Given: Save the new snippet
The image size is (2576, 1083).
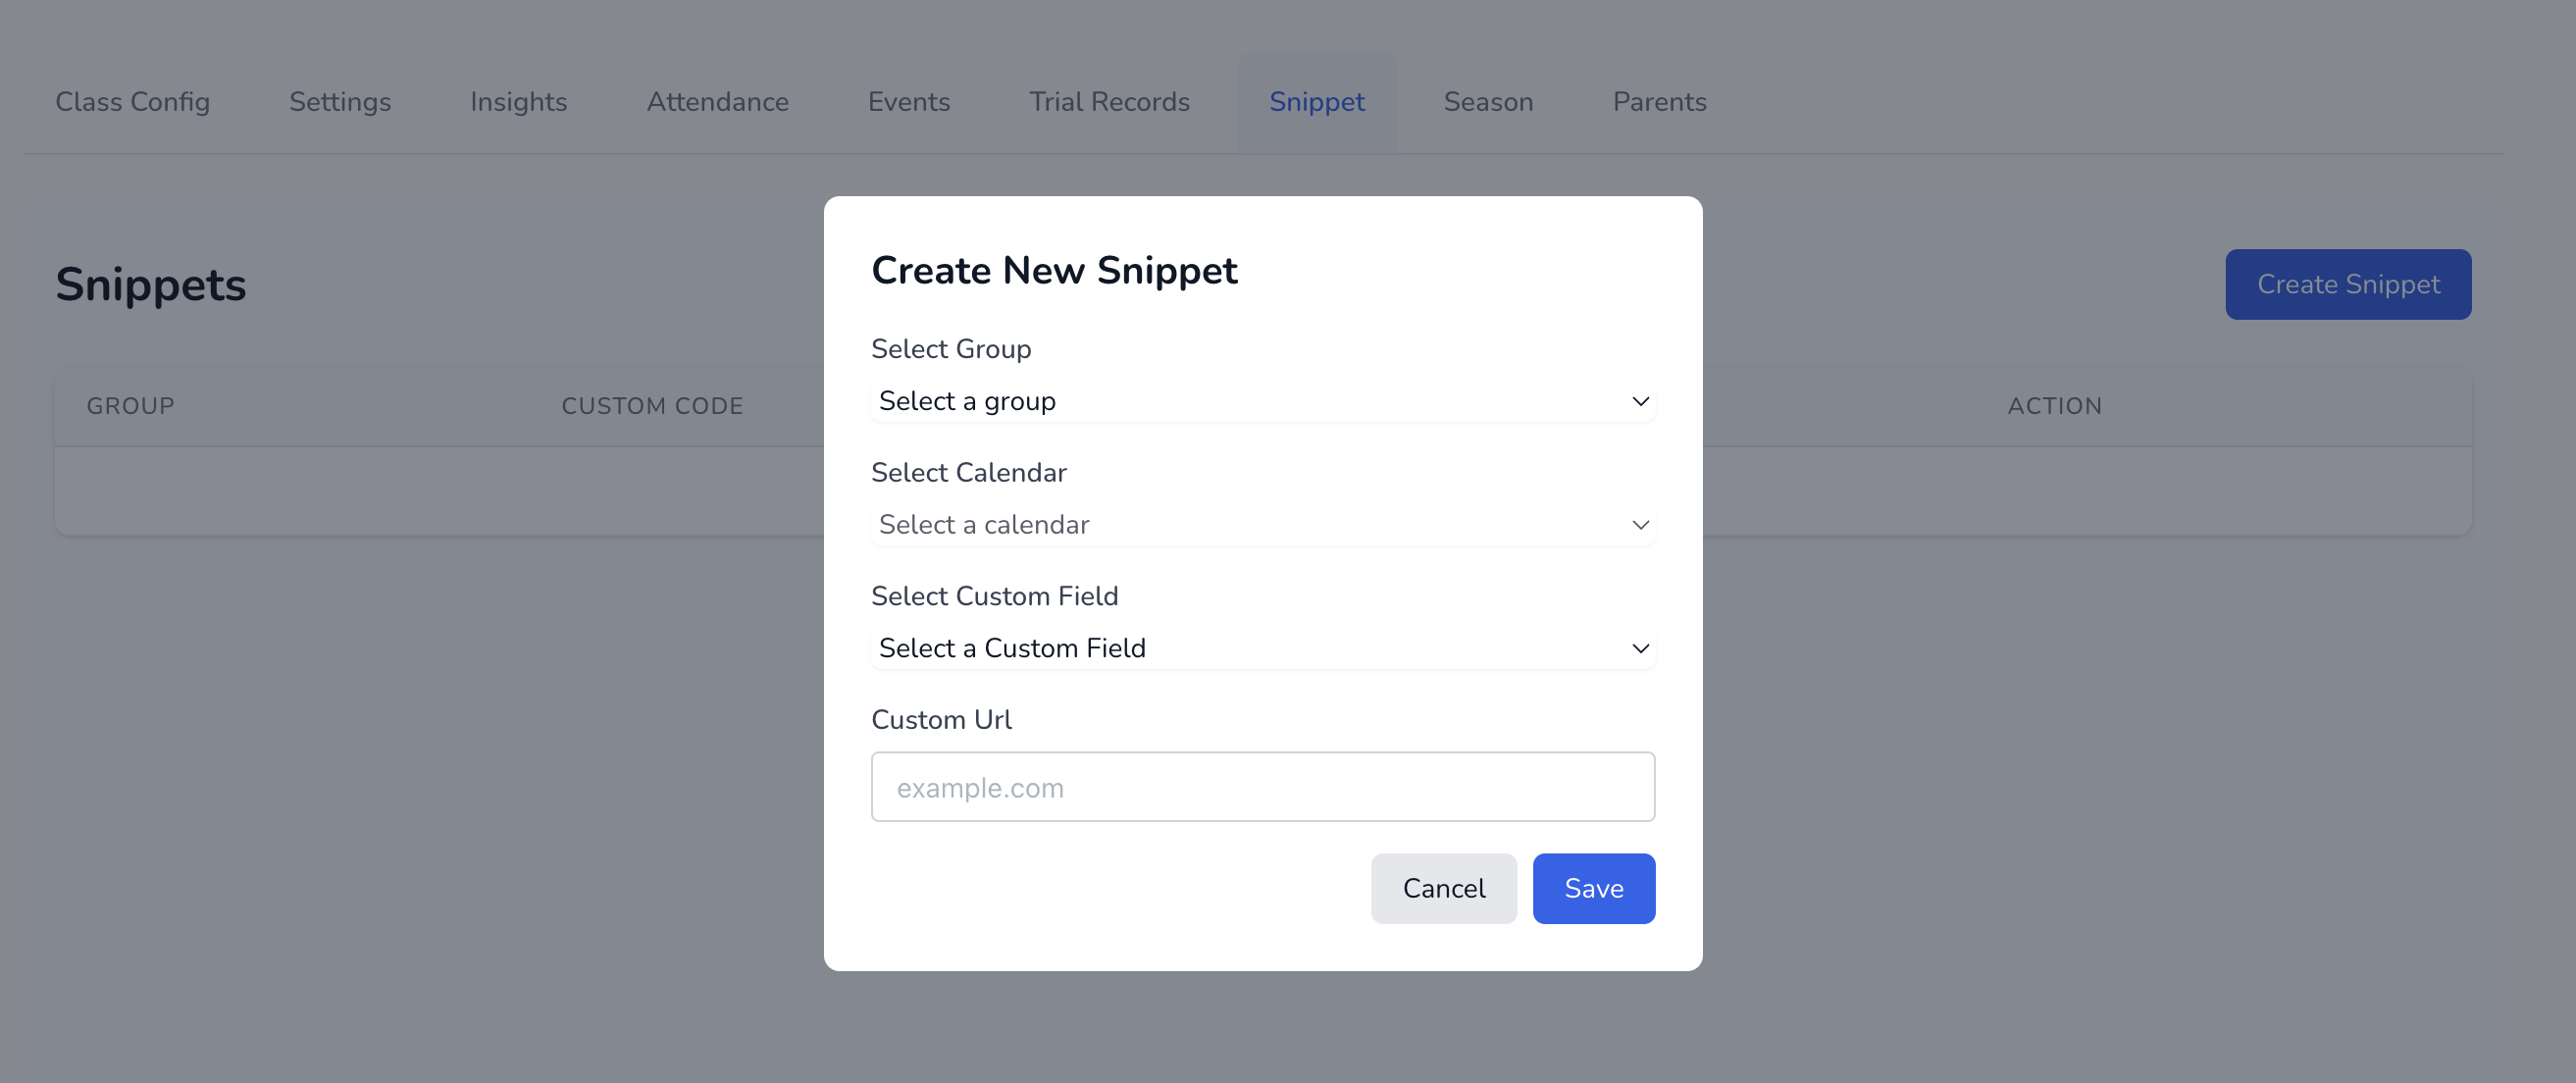Looking at the screenshot, I should 1593,888.
